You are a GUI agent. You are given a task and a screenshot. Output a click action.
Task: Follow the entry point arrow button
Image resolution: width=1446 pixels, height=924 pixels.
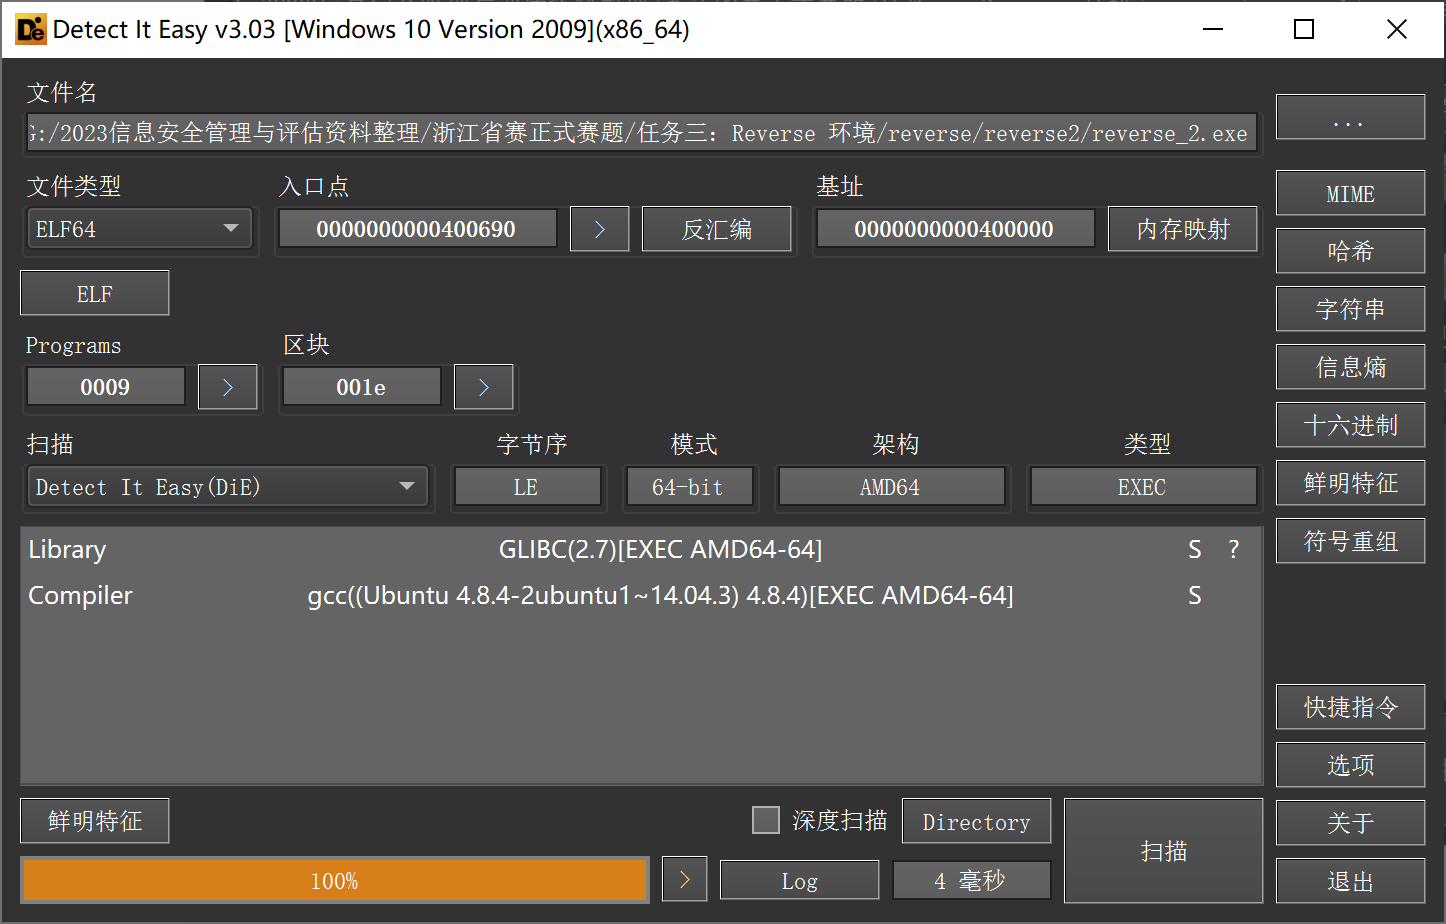coord(599,228)
